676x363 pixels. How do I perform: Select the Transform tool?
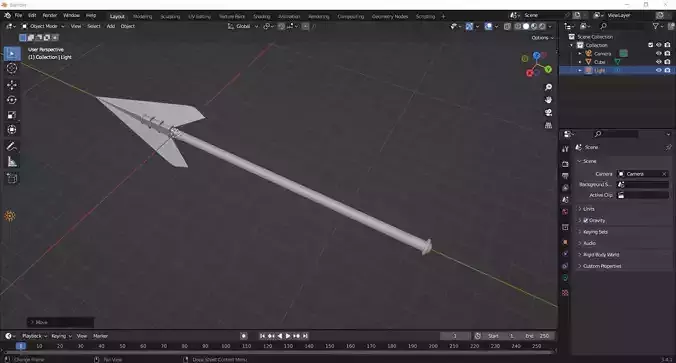tap(12, 130)
